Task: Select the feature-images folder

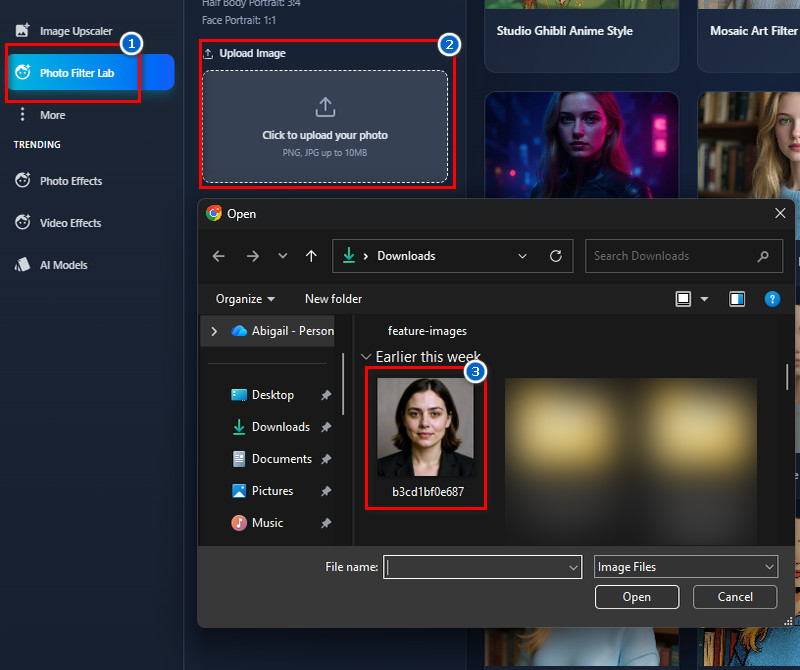Action: tap(427, 331)
